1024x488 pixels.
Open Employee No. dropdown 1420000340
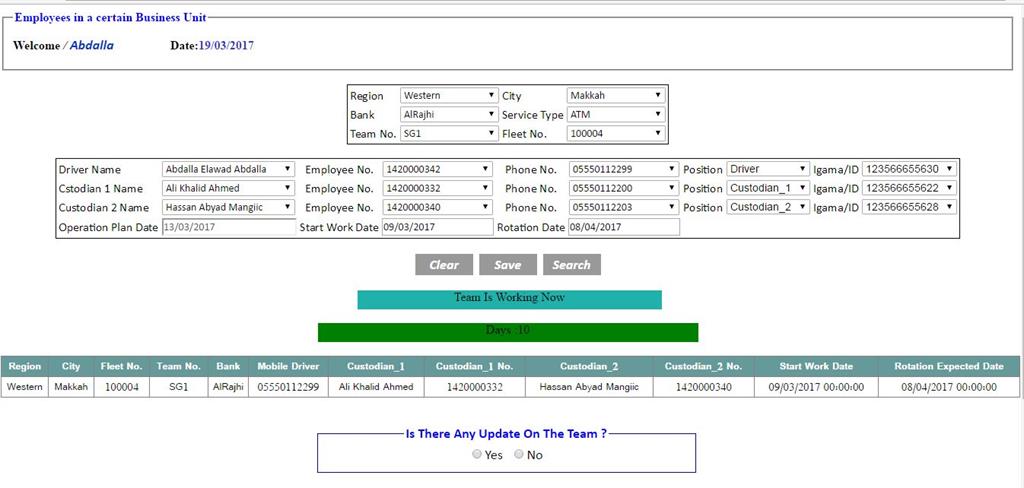[x=438, y=207]
